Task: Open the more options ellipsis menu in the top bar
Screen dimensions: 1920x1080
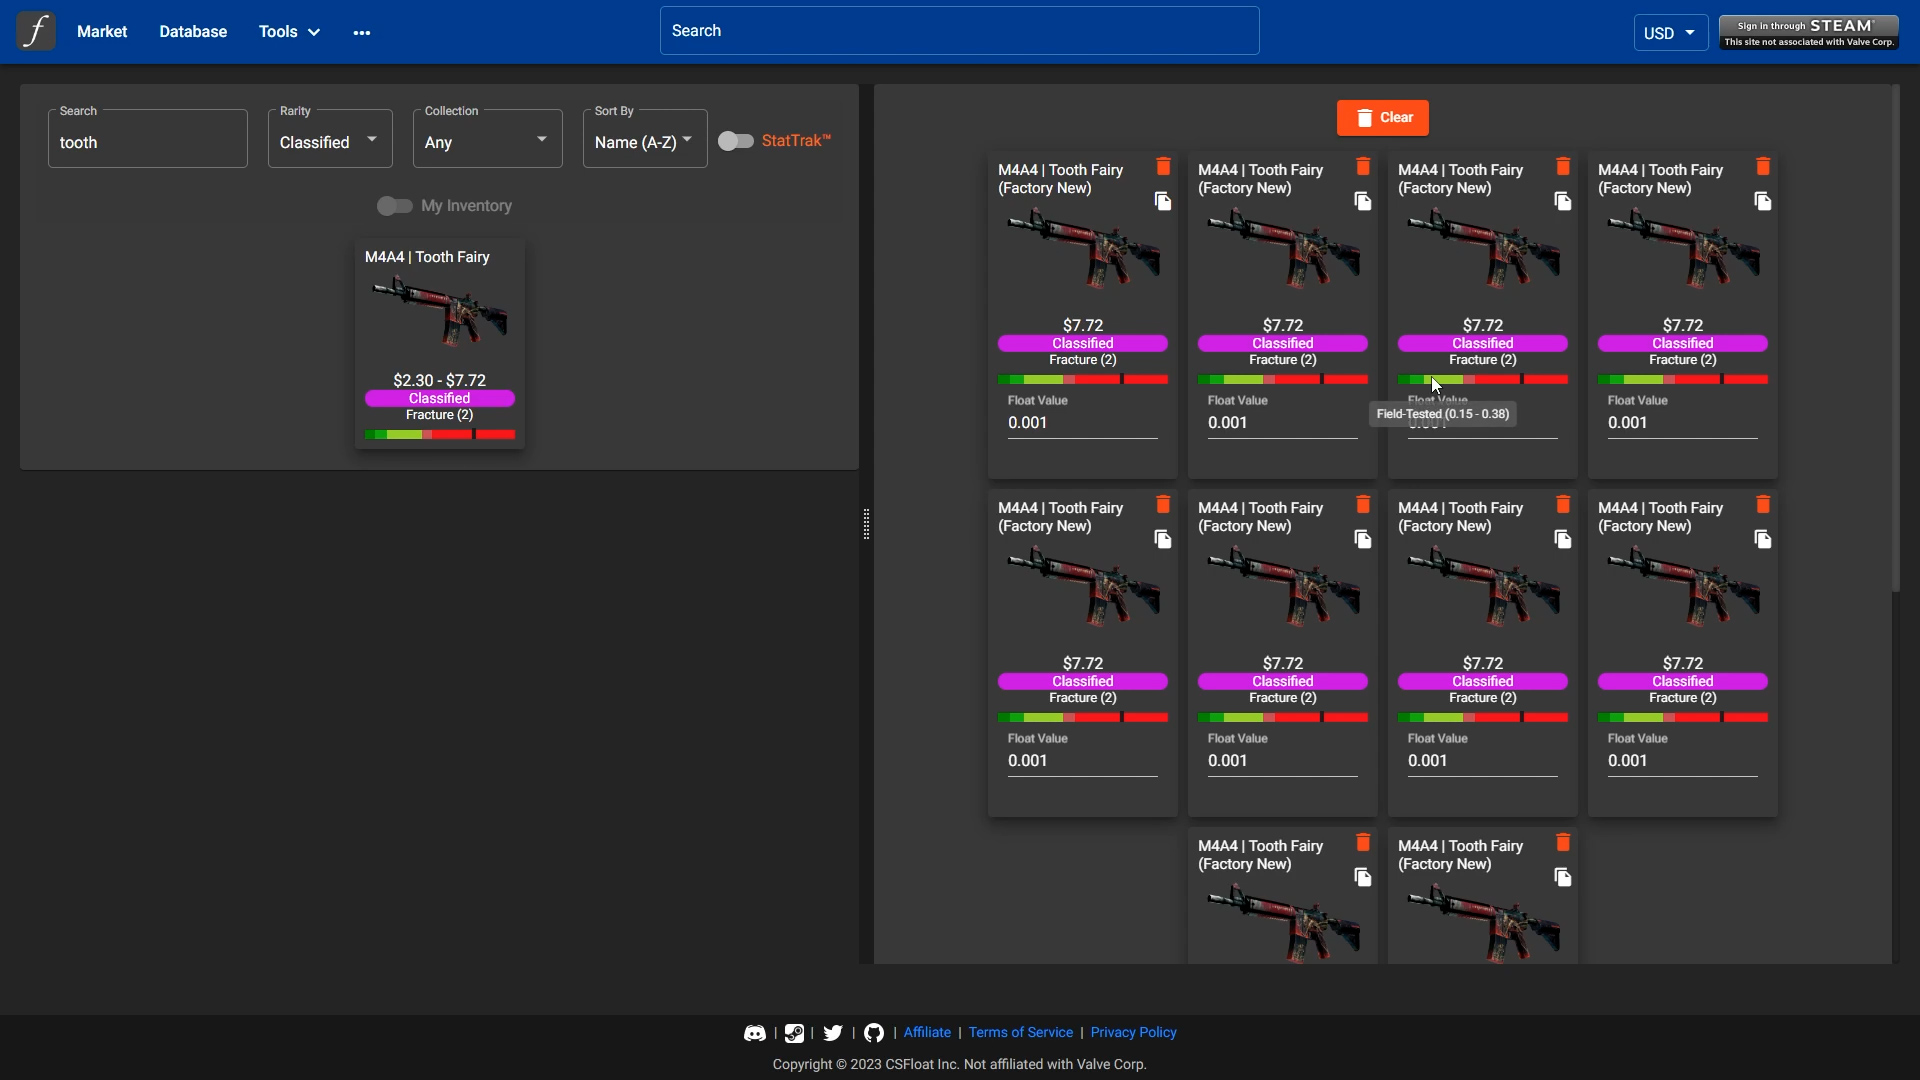Action: coord(362,33)
